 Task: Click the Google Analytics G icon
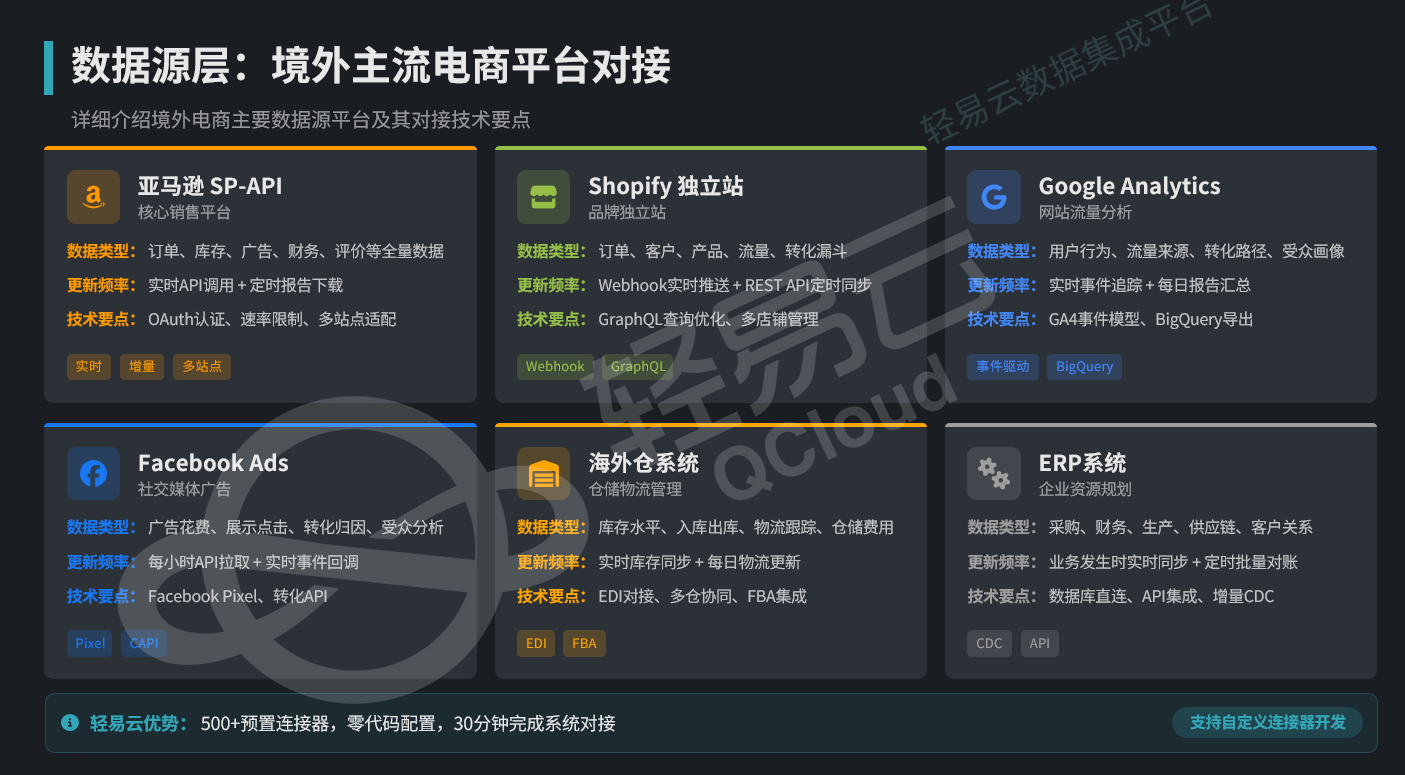(993, 197)
